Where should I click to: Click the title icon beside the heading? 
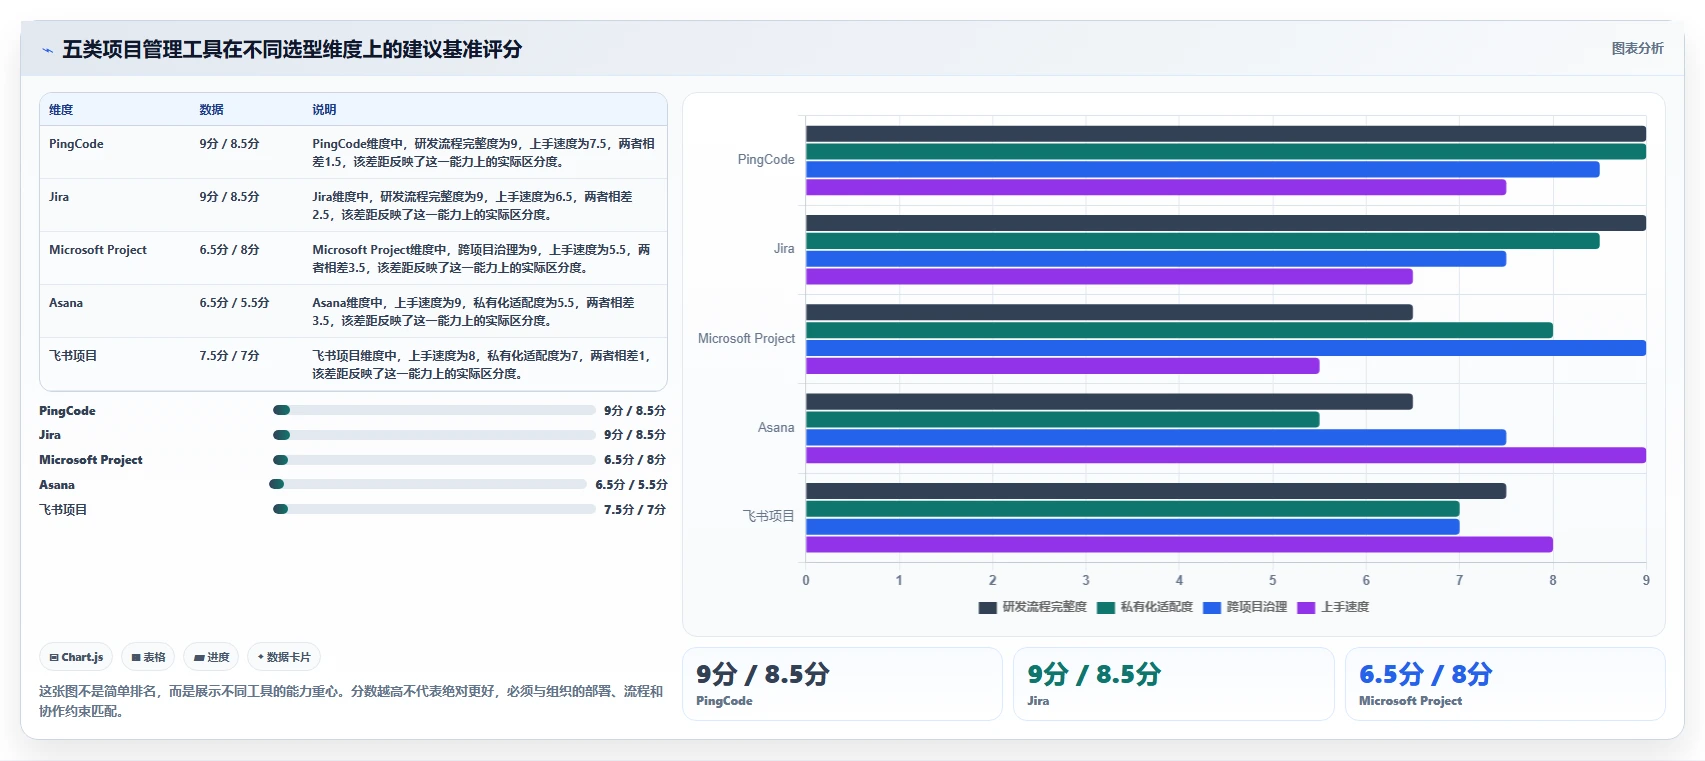pos(47,50)
